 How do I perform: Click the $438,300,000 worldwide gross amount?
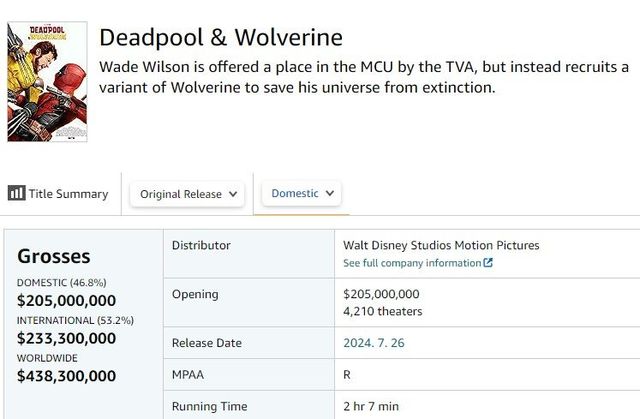click(x=66, y=376)
